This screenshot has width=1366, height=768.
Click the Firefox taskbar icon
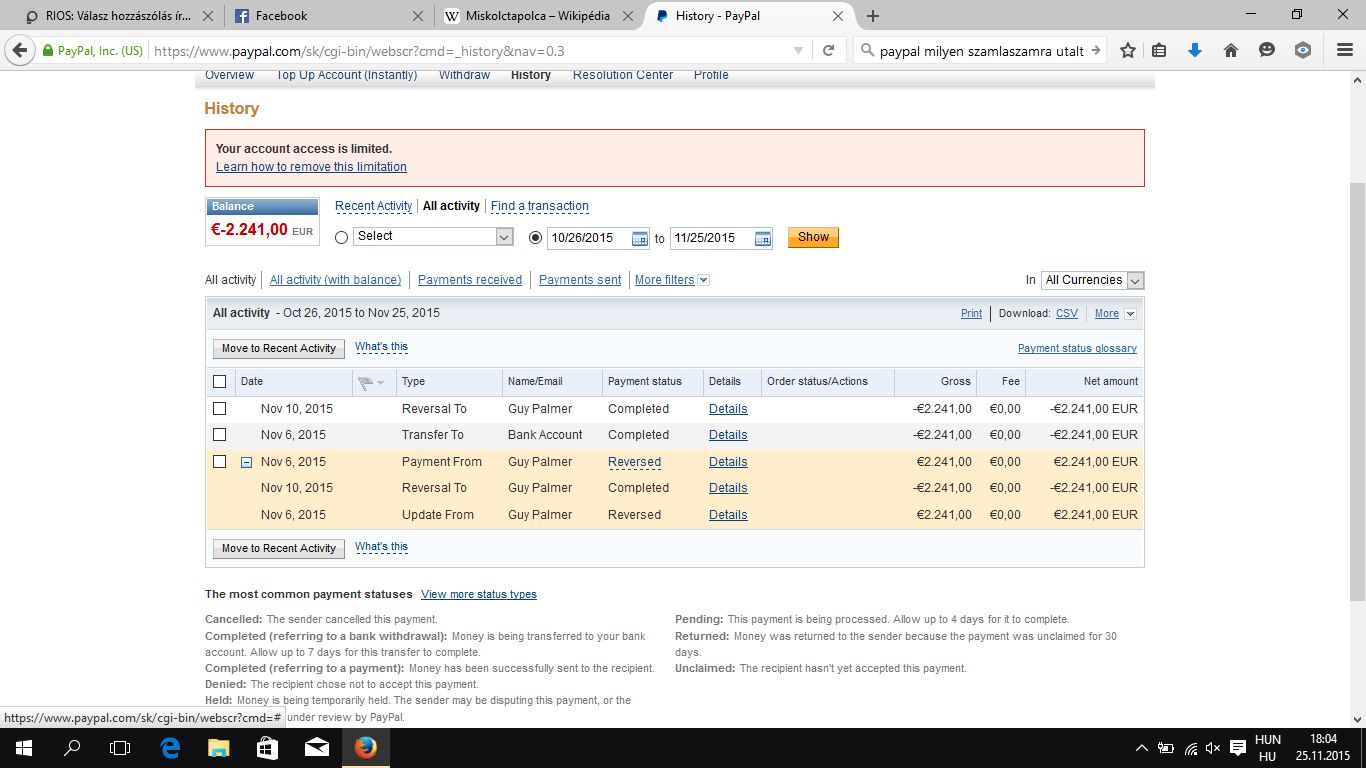[x=365, y=747]
